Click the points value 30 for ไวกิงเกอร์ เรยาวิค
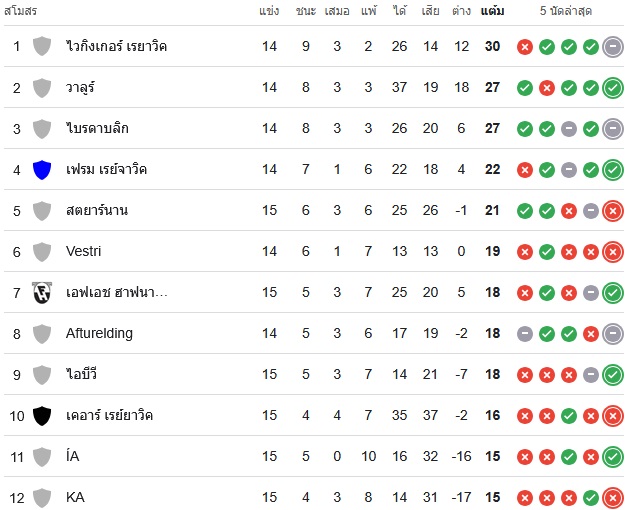The height and width of the screenshot is (510, 629). [x=492, y=47]
